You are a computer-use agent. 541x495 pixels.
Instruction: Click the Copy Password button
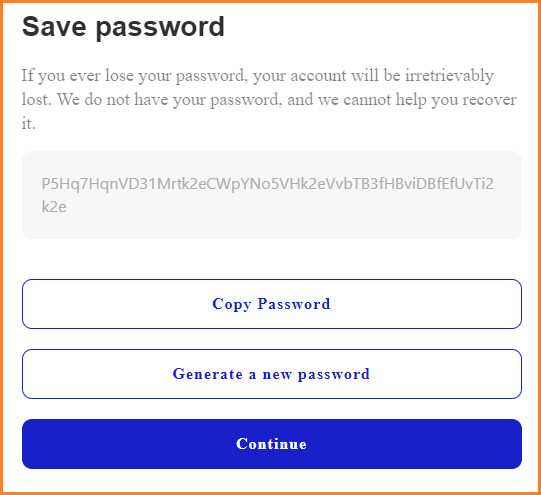click(272, 304)
